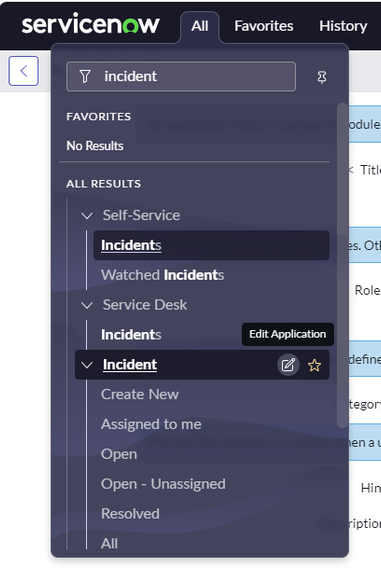381x582 pixels.
Task: Open the Open incidents module
Action: [x=119, y=454]
